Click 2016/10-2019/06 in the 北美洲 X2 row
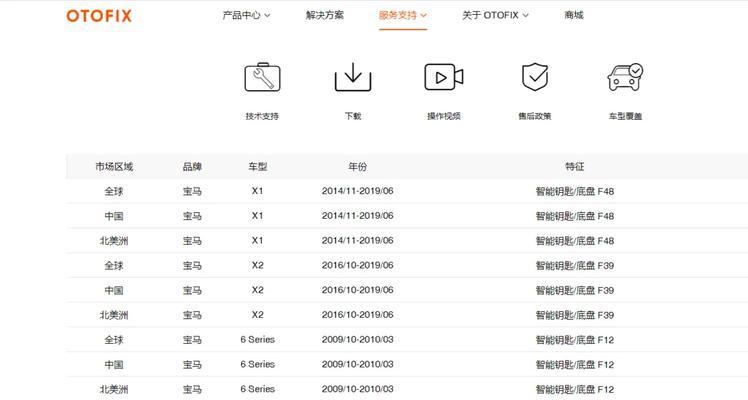Viewport: 748px width, 400px height. tap(358, 315)
